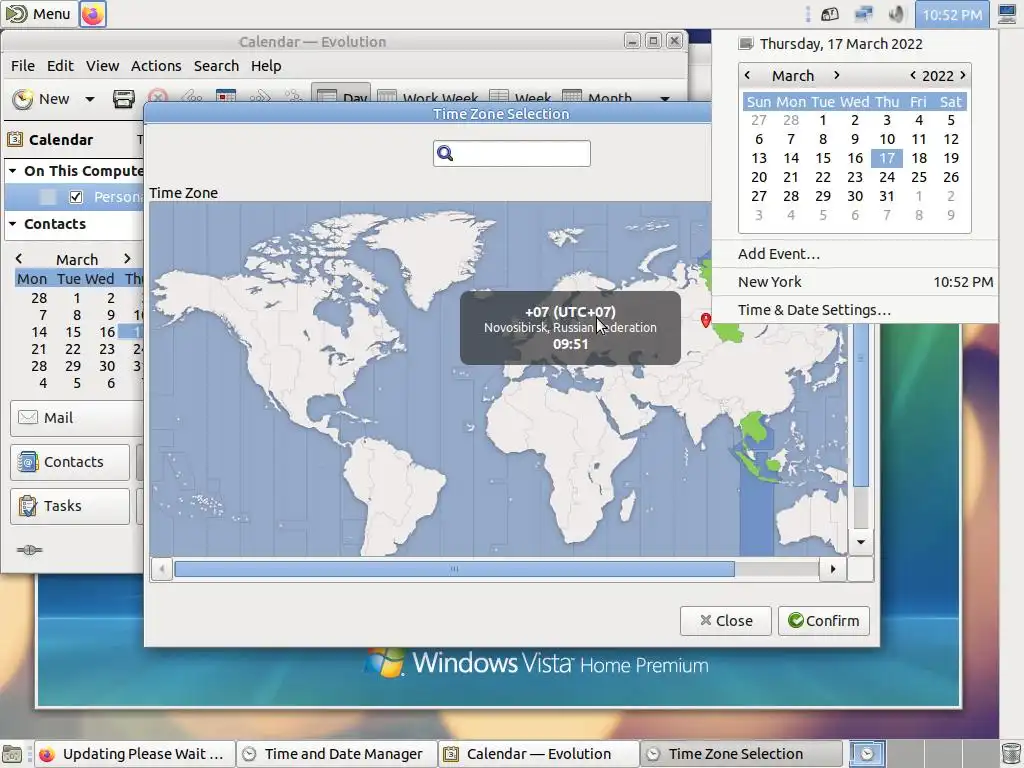
Task: Open the Contacts switcher button
Action: point(70,462)
